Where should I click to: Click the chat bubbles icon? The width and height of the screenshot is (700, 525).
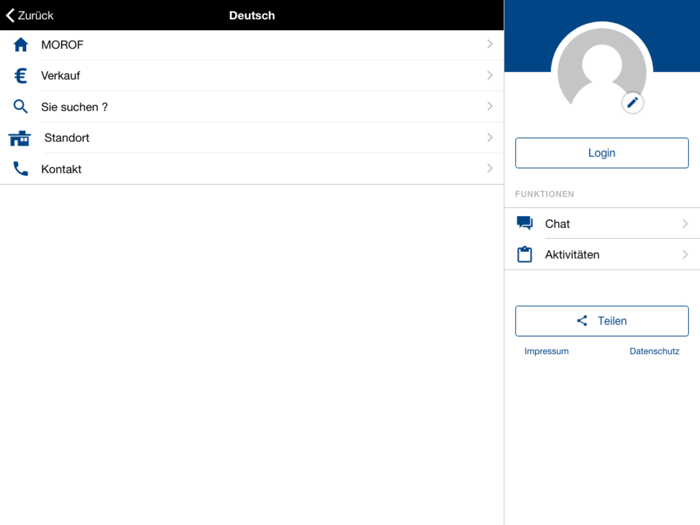click(x=525, y=223)
